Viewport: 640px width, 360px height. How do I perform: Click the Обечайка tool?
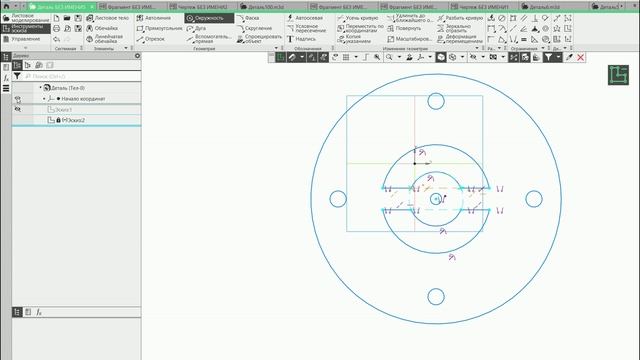102,29
